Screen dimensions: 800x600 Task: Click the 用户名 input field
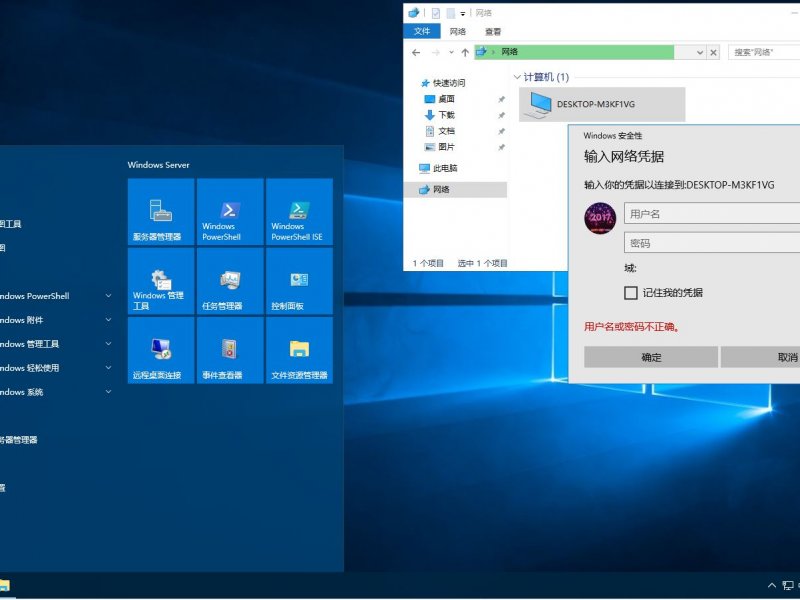(712, 214)
